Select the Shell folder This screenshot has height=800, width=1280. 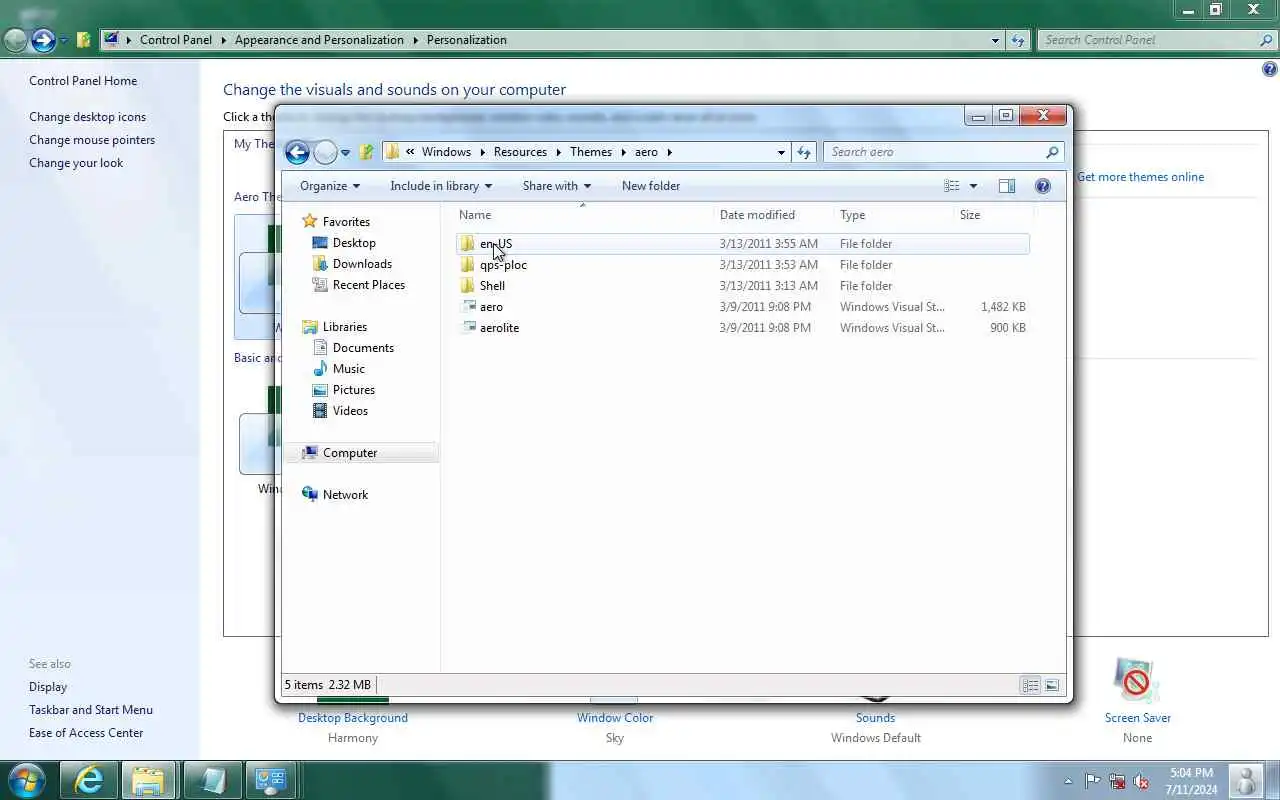click(x=744, y=286)
